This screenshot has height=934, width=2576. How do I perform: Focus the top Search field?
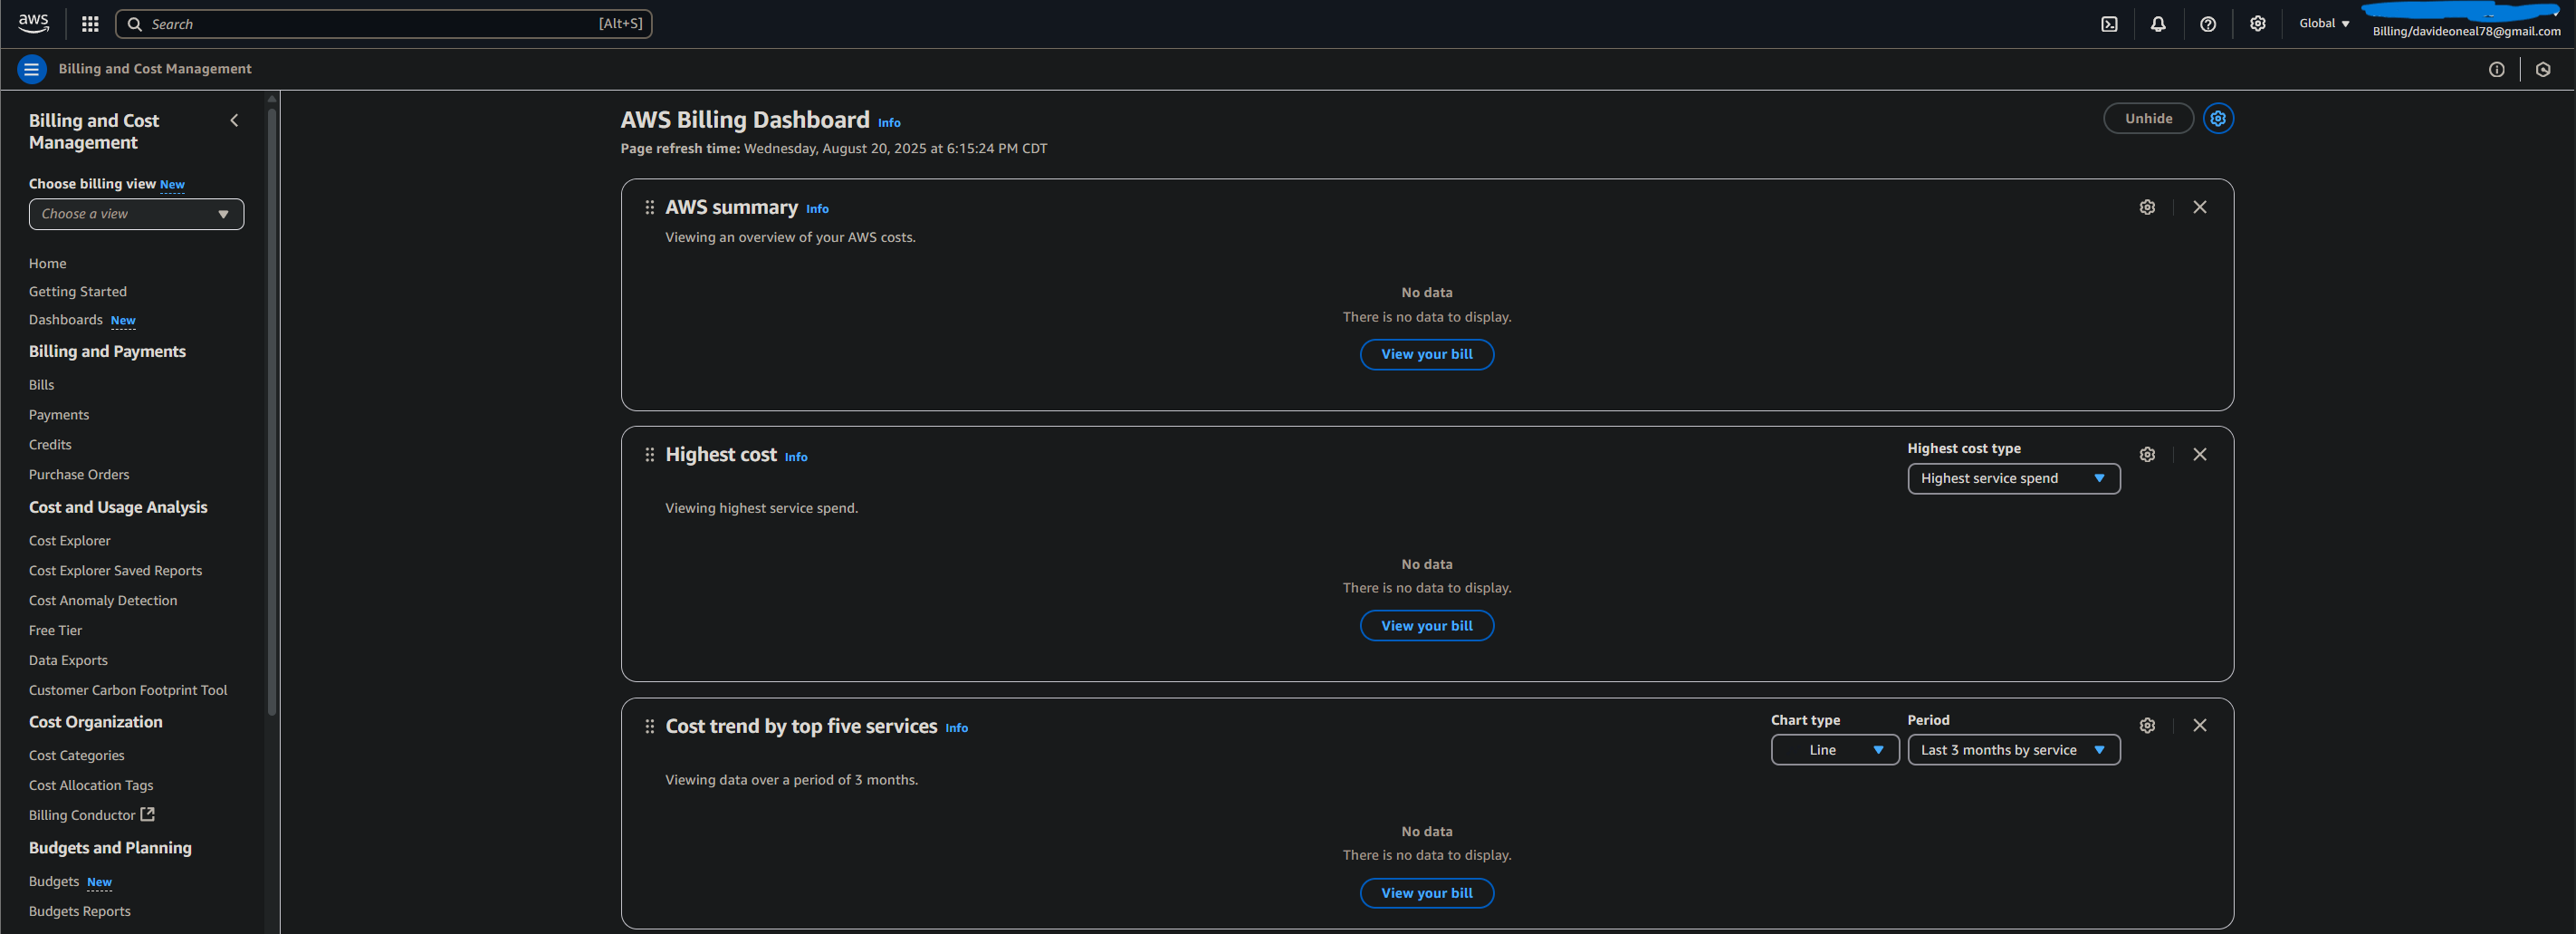[x=384, y=24]
